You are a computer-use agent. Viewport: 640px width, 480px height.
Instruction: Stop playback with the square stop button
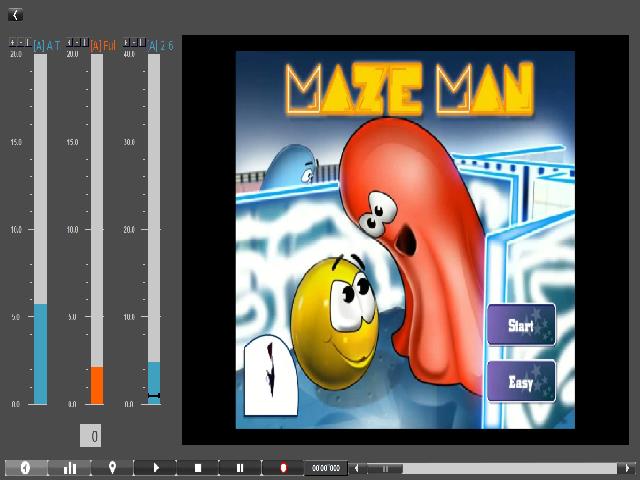pos(198,467)
